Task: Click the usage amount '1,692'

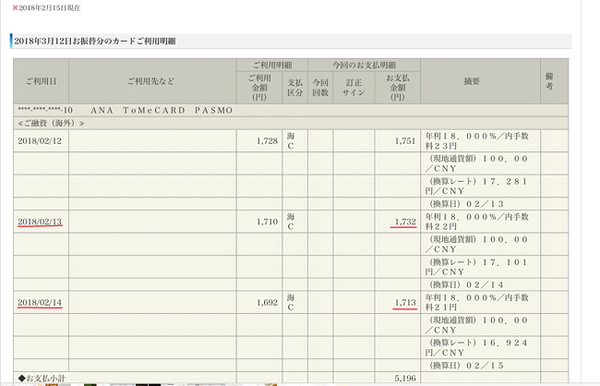Action: pos(267,302)
